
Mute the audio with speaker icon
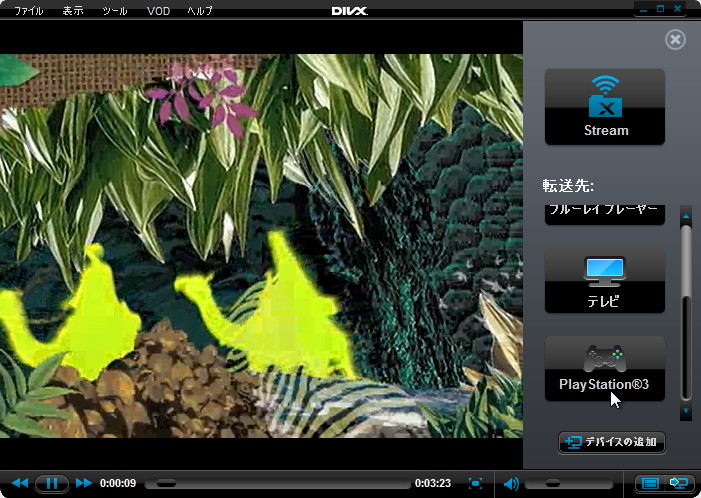(x=511, y=483)
